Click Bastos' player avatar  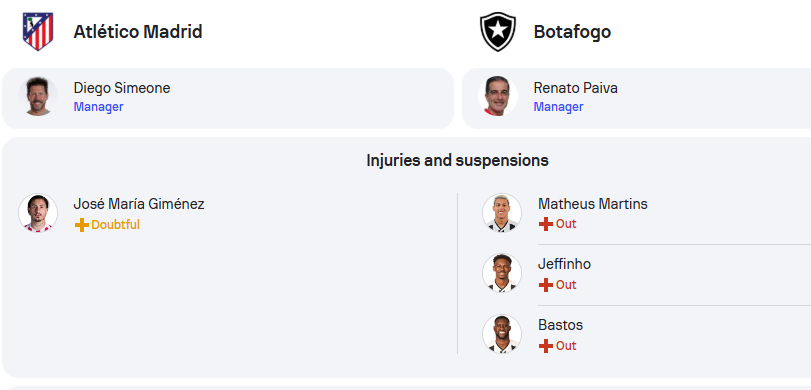pyautogui.click(x=502, y=334)
